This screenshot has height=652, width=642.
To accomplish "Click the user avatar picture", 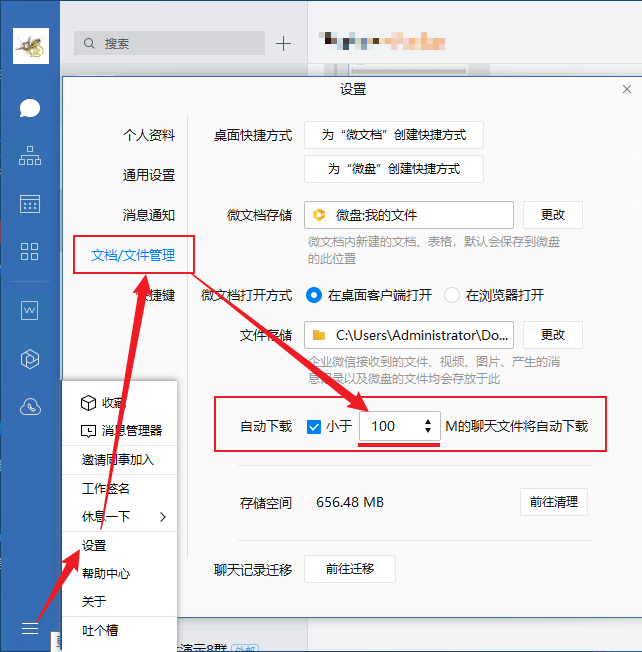I will pyautogui.click(x=31, y=46).
